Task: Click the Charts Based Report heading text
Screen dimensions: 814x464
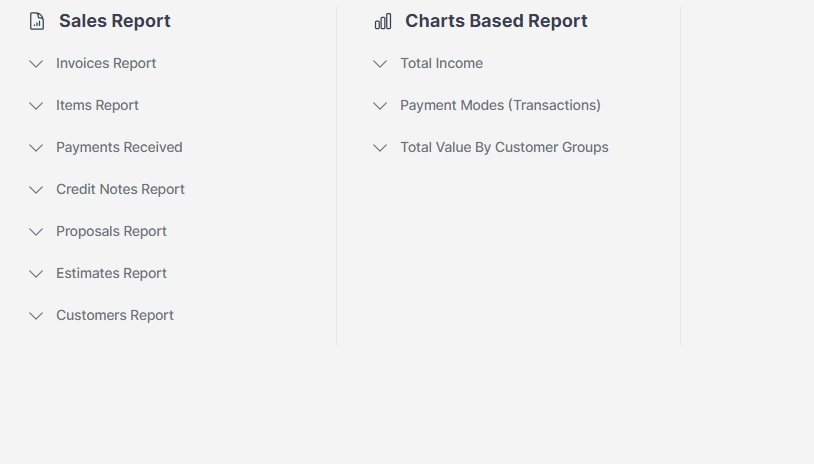Action: click(x=496, y=21)
